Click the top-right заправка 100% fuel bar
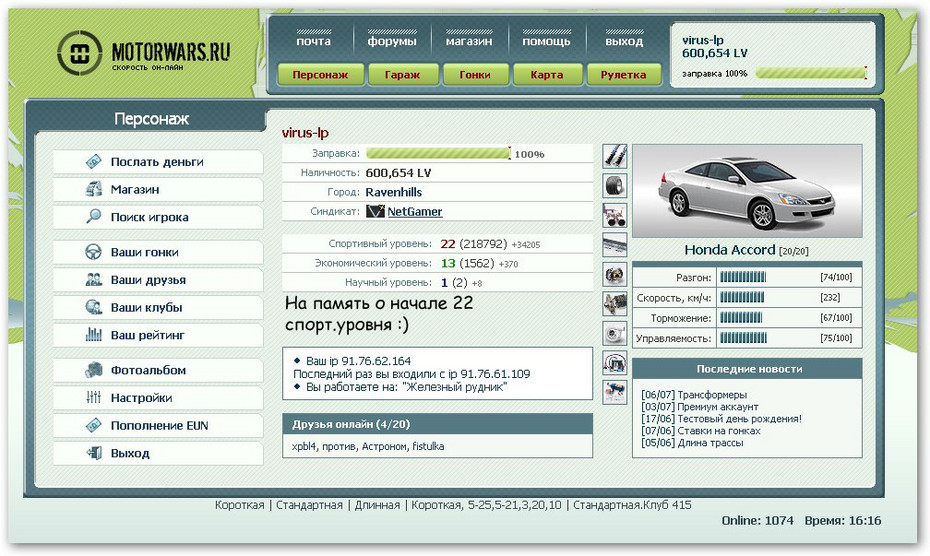The width and height of the screenshot is (930, 556). (811, 73)
